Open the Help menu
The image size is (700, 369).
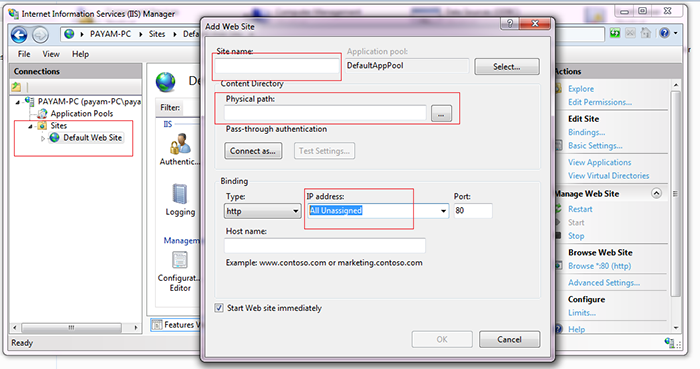pyautogui.click(x=80, y=54)
